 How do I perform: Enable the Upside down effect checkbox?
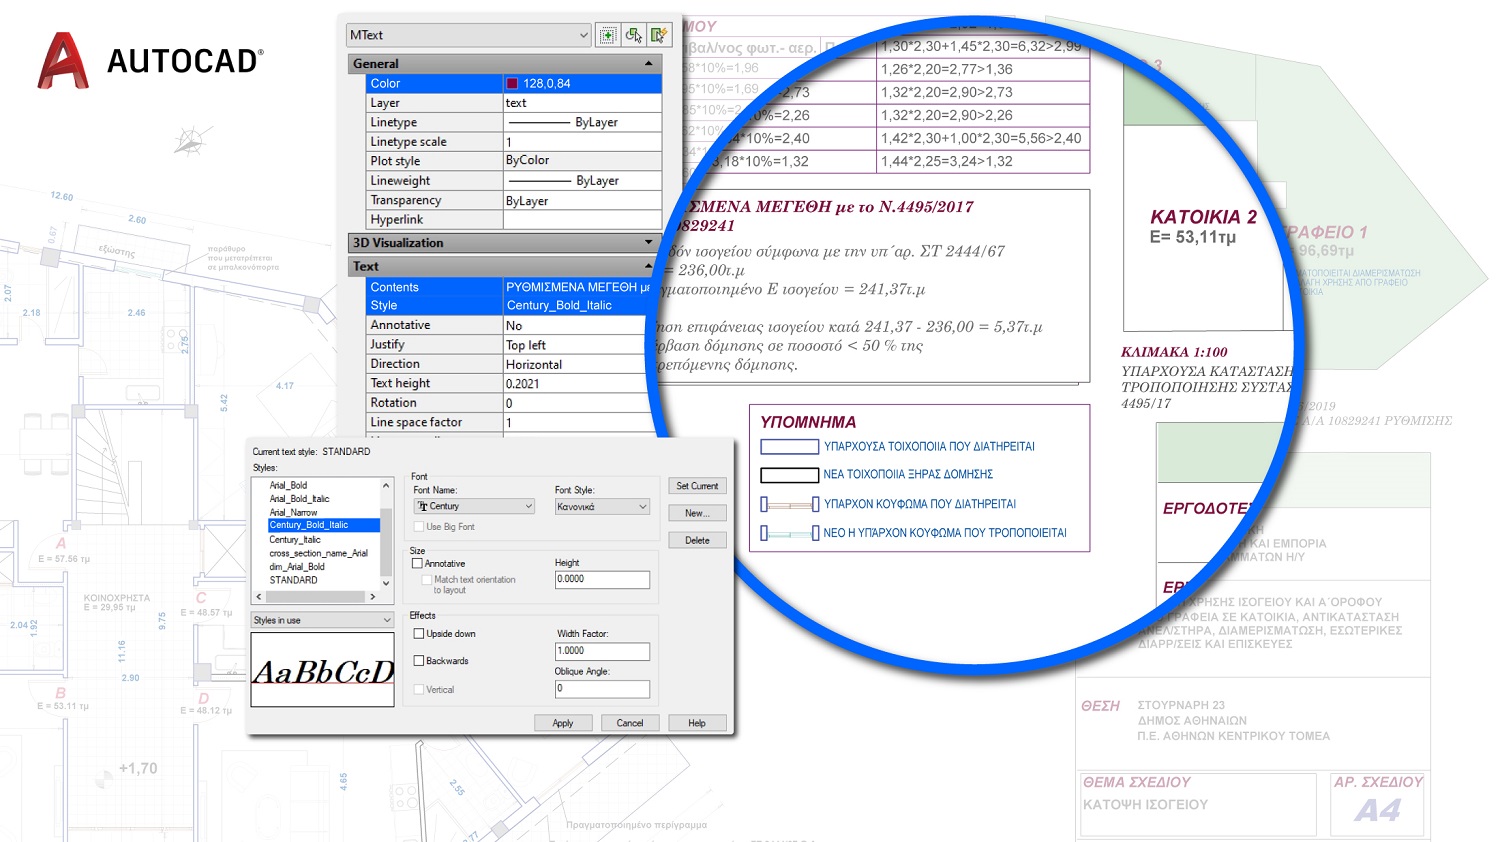pyautogui.click(x=419, y=634)
